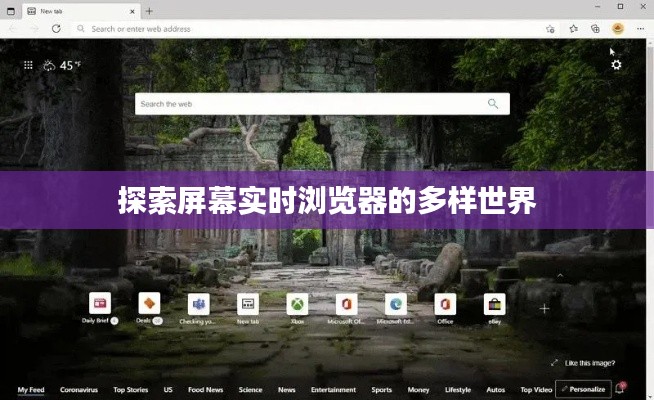Open the Xbox quick link tile
The width and height of the screenshot is (654, 400).
[x=297, y=304]
